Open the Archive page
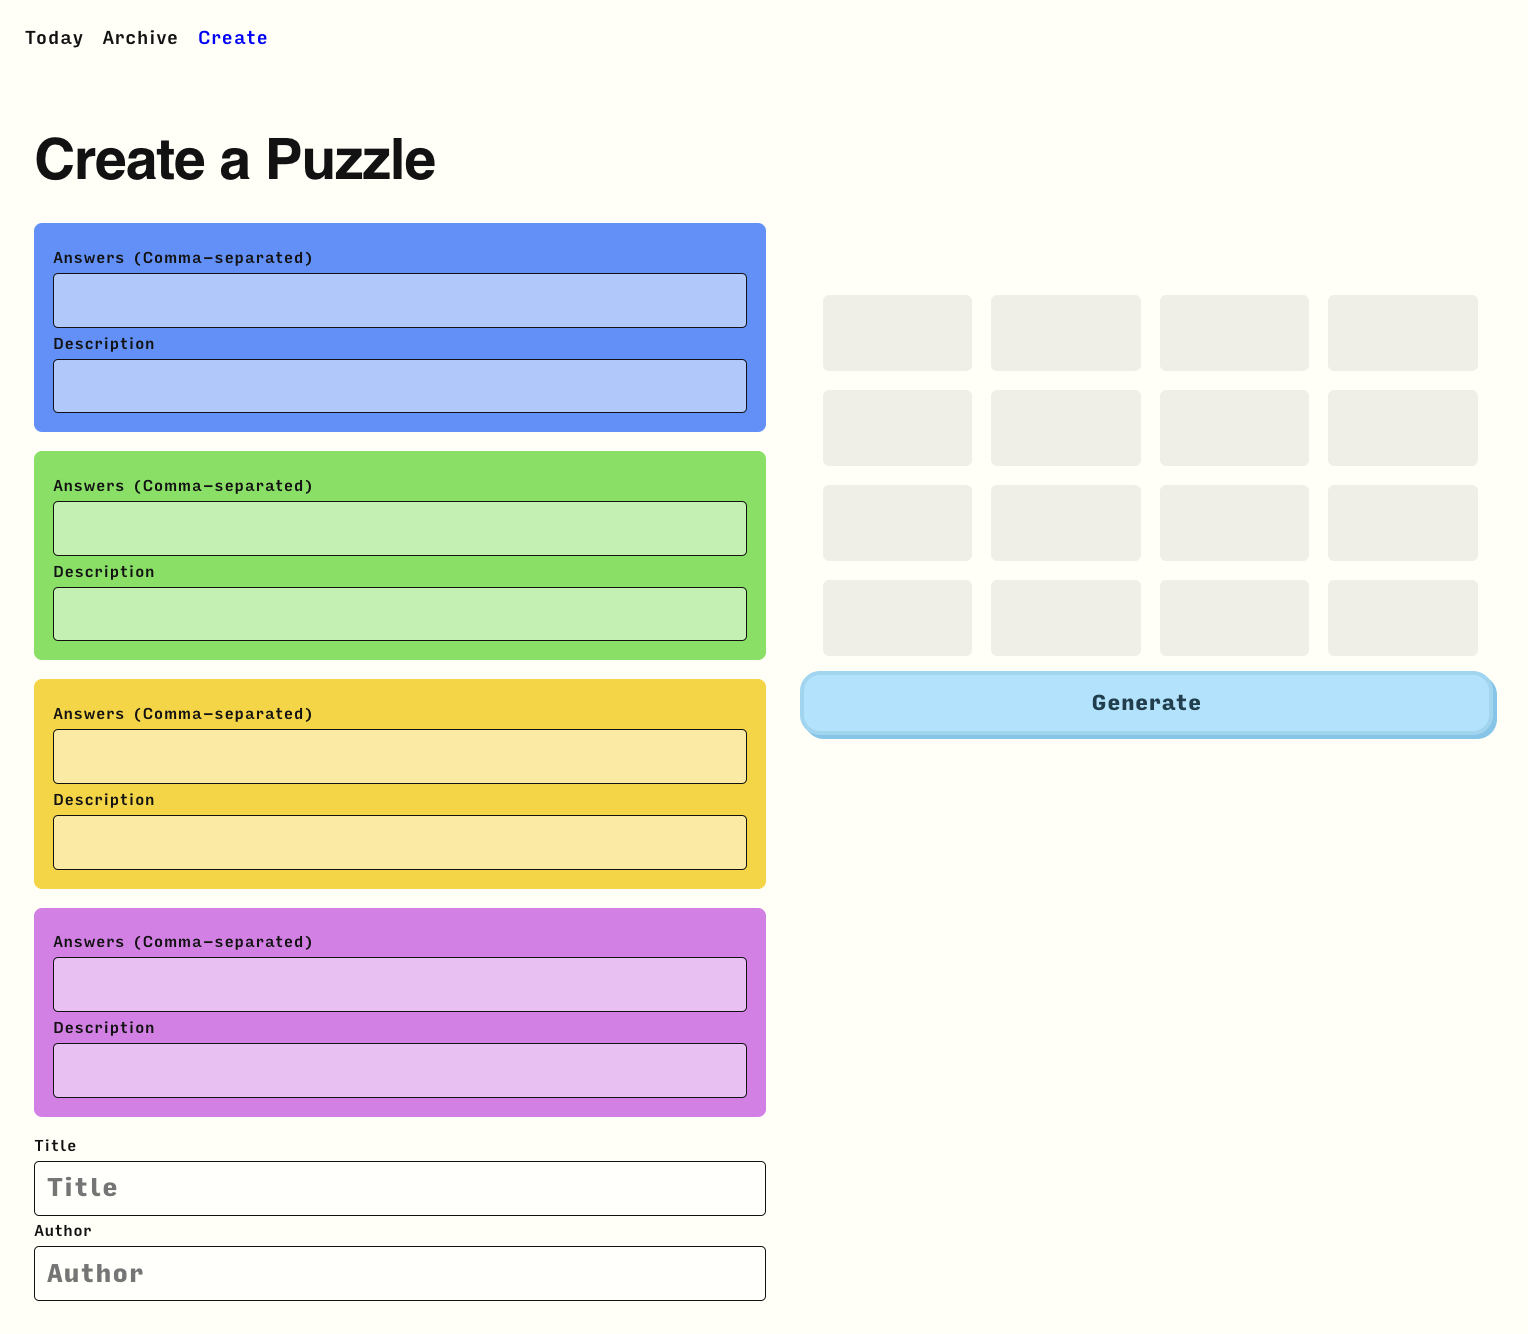This screenshot has width=1528, height=1334. tap(140, 38)
